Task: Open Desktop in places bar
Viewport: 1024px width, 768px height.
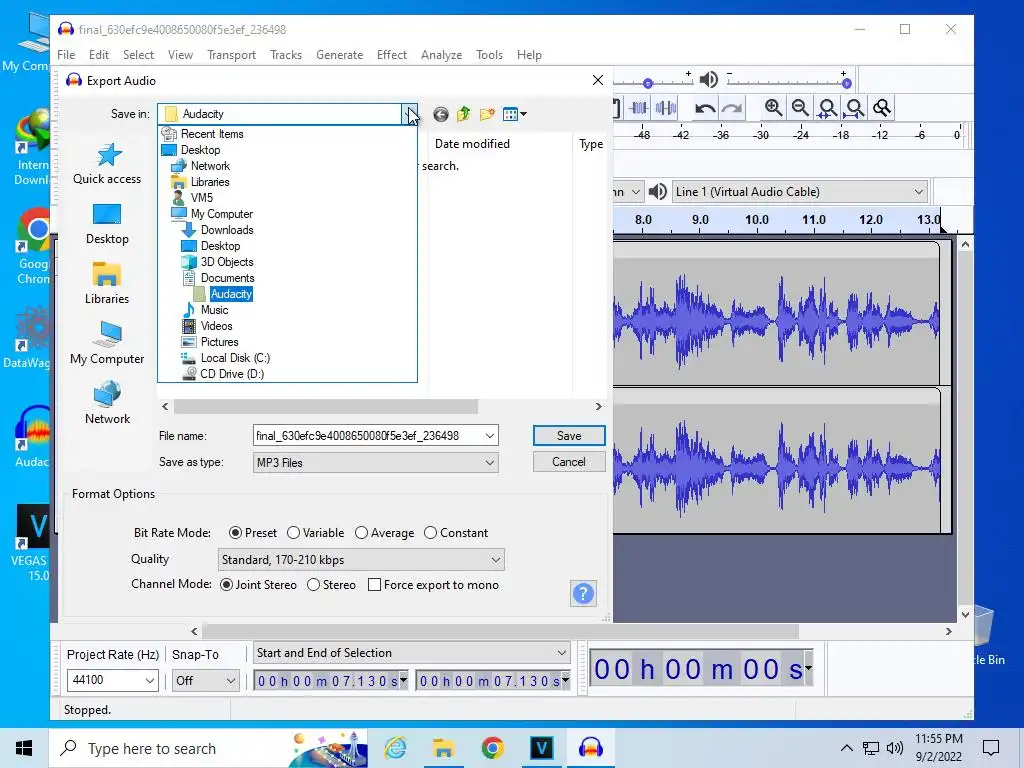Action: pos(107,225)
